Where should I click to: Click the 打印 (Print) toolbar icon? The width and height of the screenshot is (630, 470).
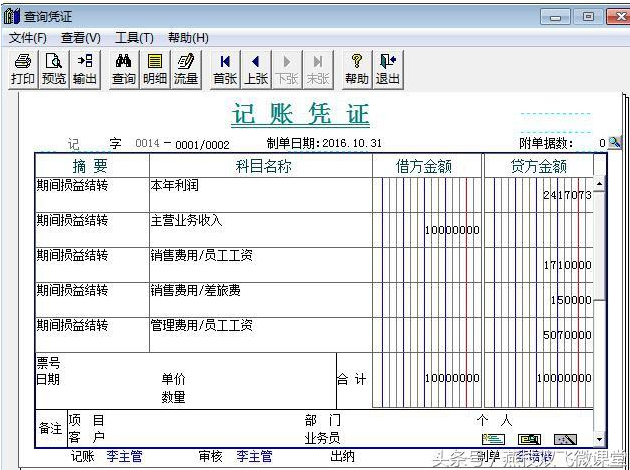[22, 69]
